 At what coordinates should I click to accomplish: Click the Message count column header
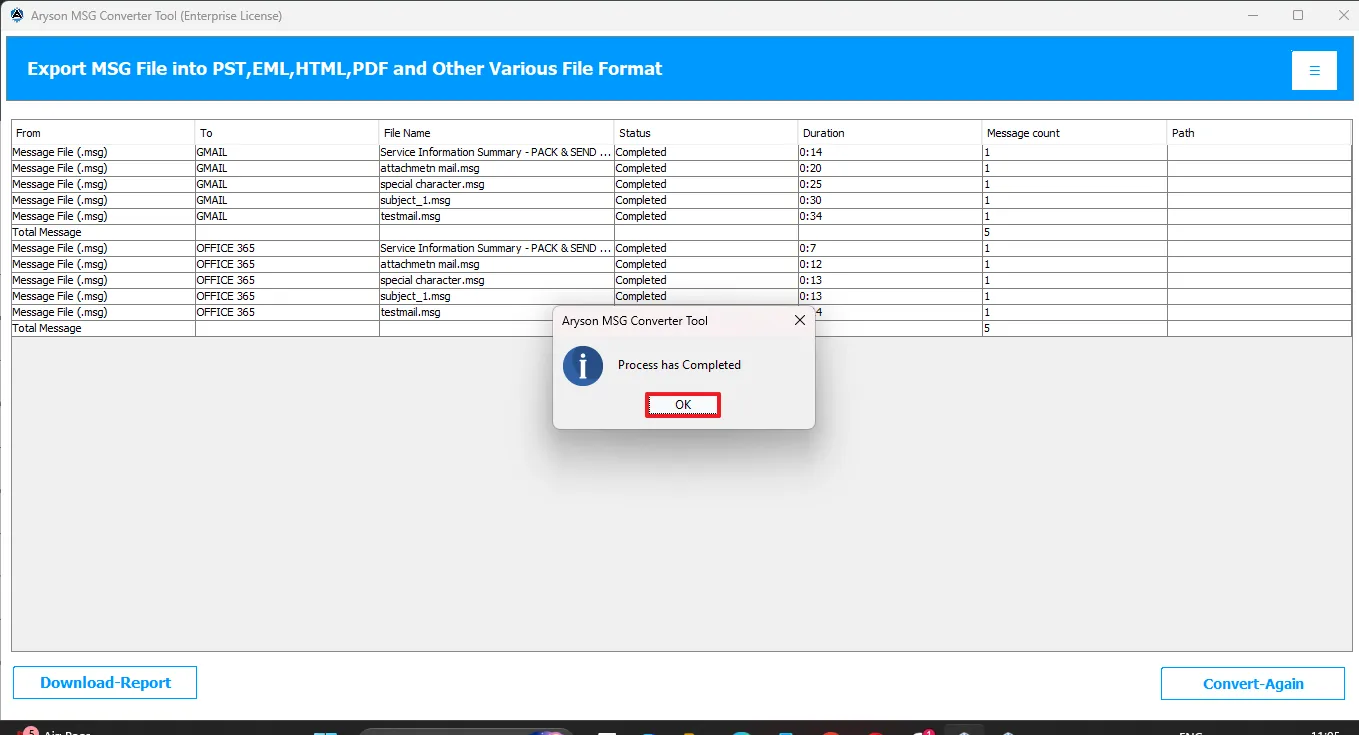point(1074,133)
